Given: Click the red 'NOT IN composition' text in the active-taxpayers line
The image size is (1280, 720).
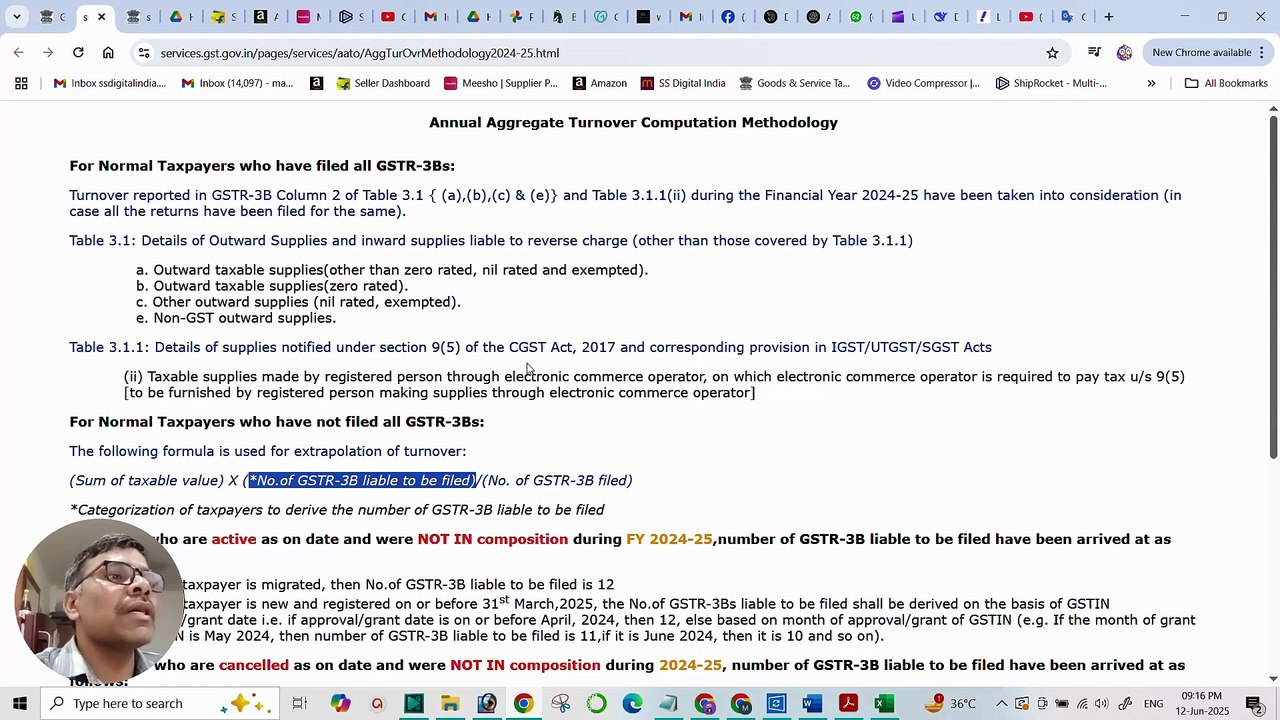Looking at the screenshot, I should 492,539.
